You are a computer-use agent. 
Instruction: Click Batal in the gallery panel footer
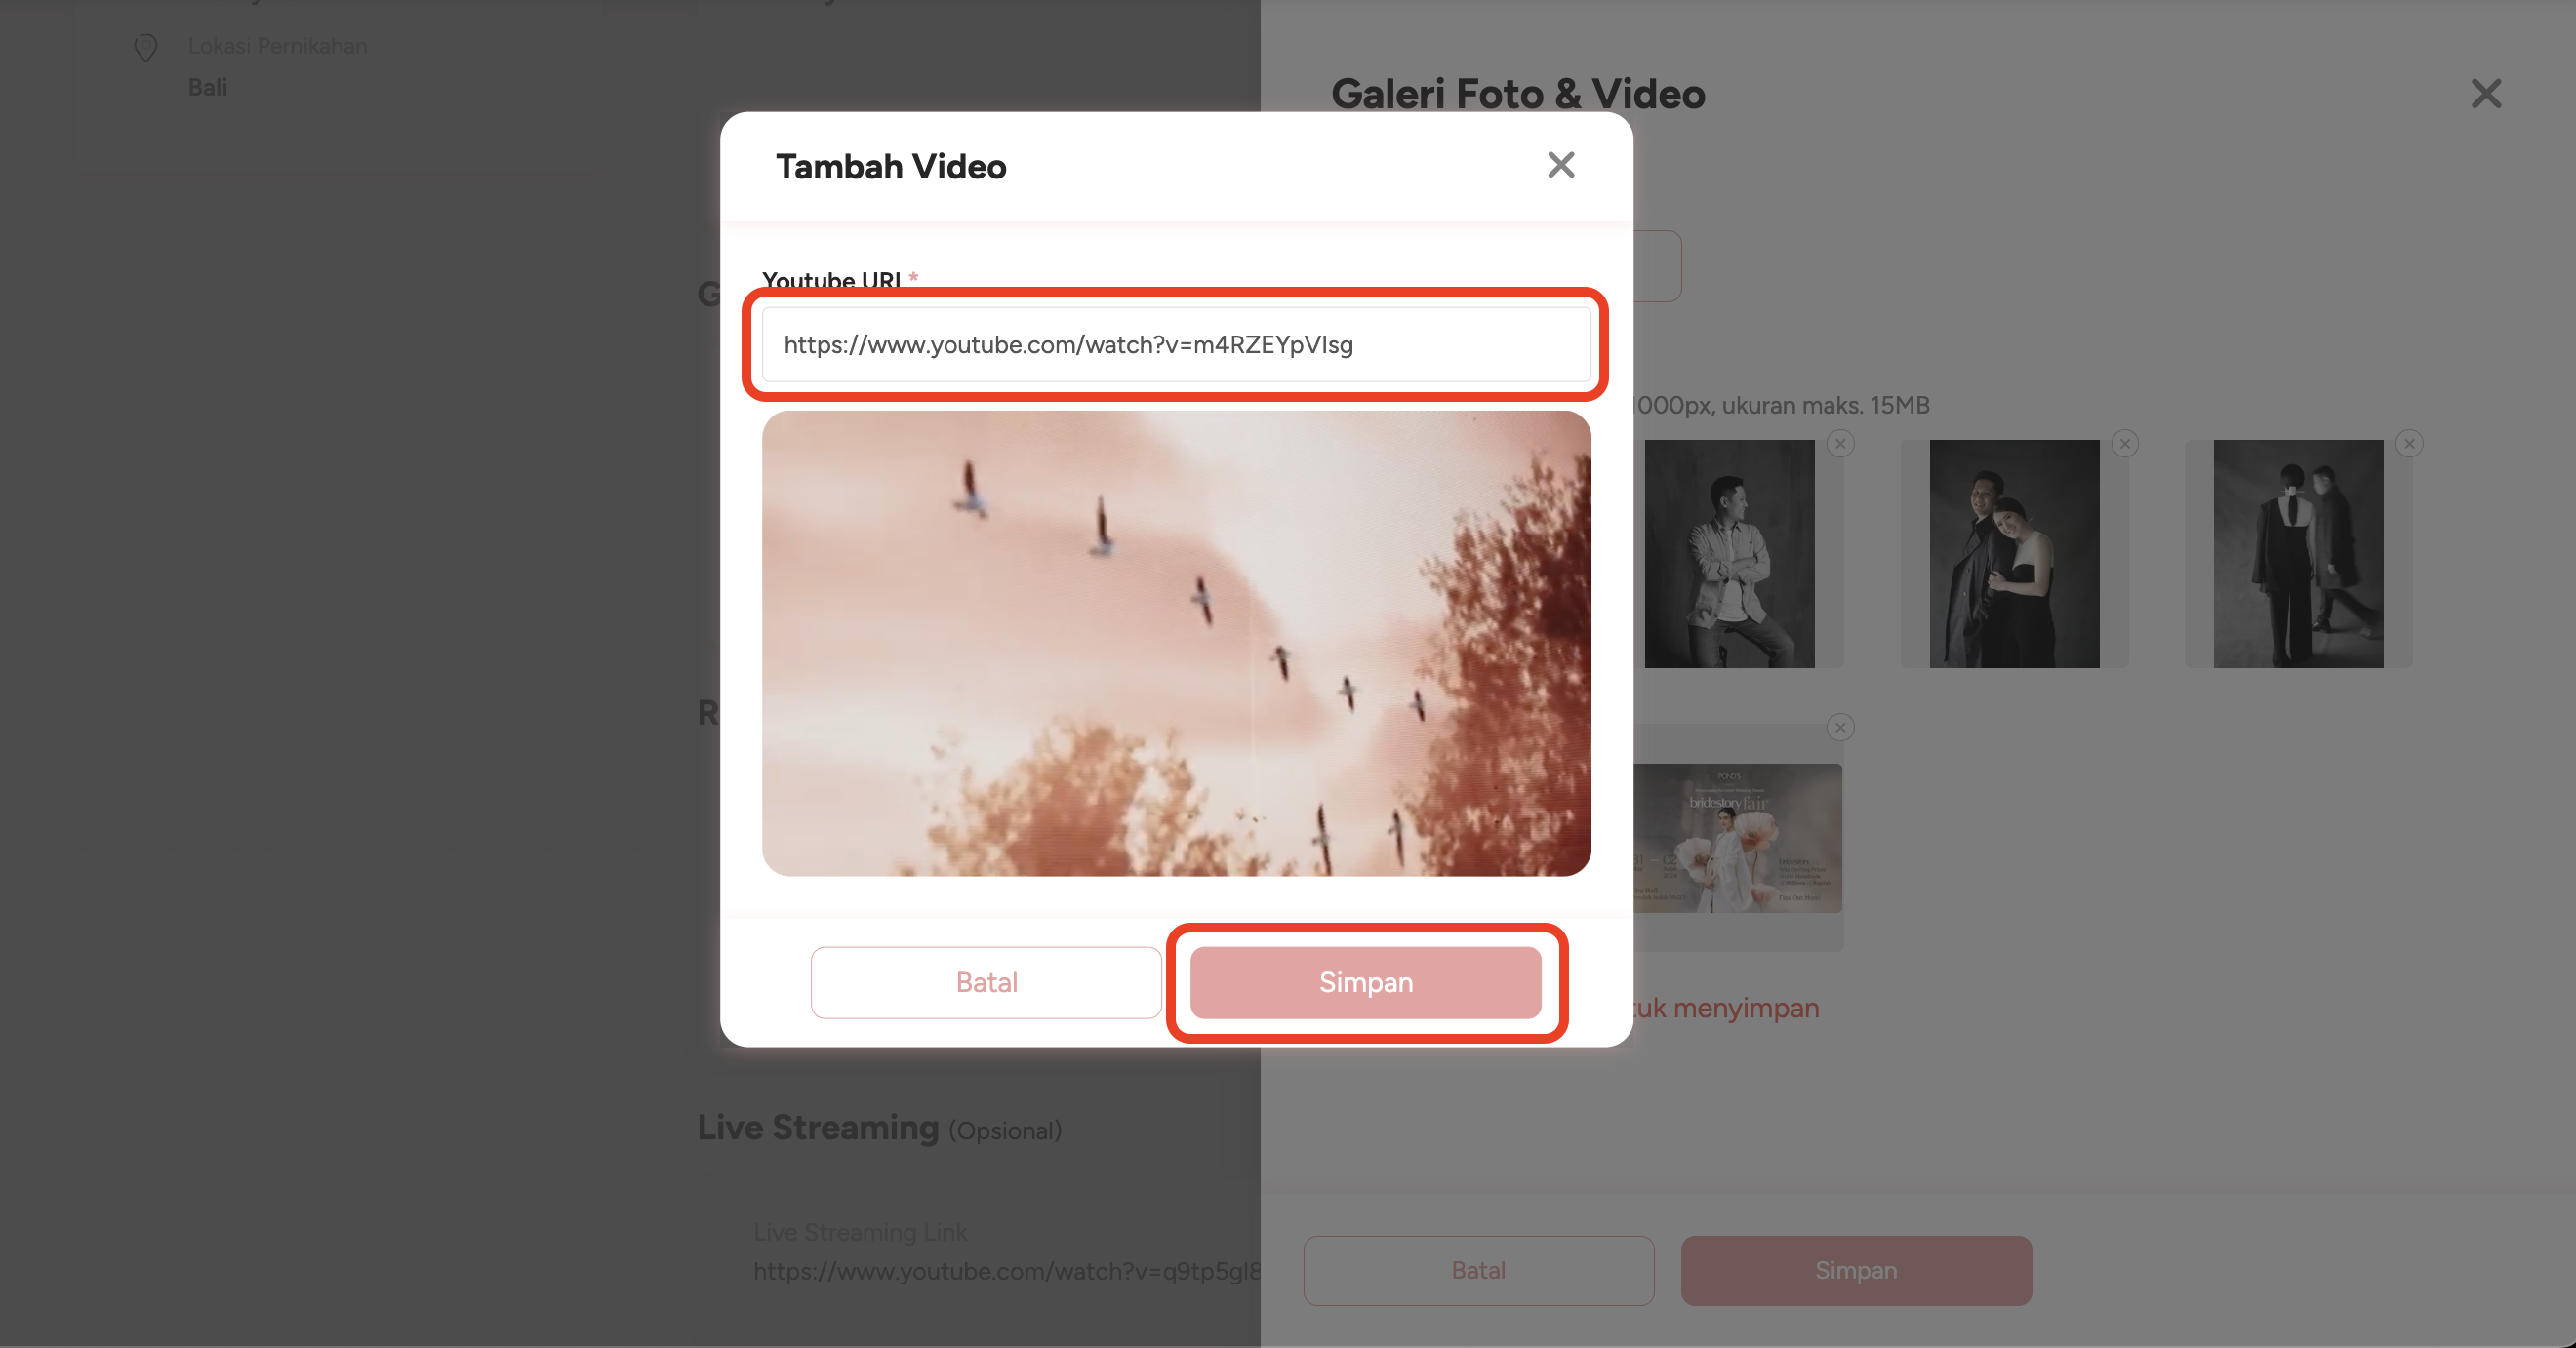1478,1270
